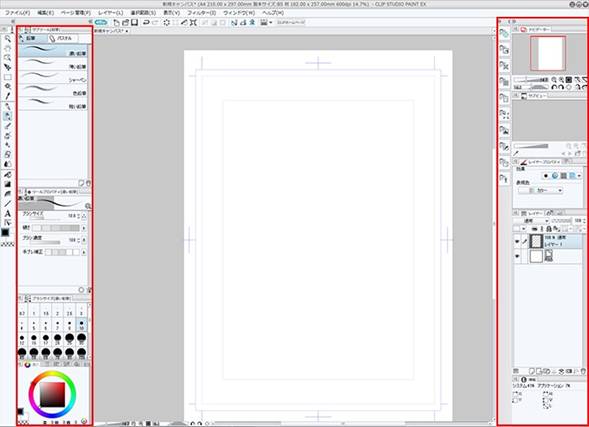
Task: Select the Auto select wand tool
Action: pos(8,87)
